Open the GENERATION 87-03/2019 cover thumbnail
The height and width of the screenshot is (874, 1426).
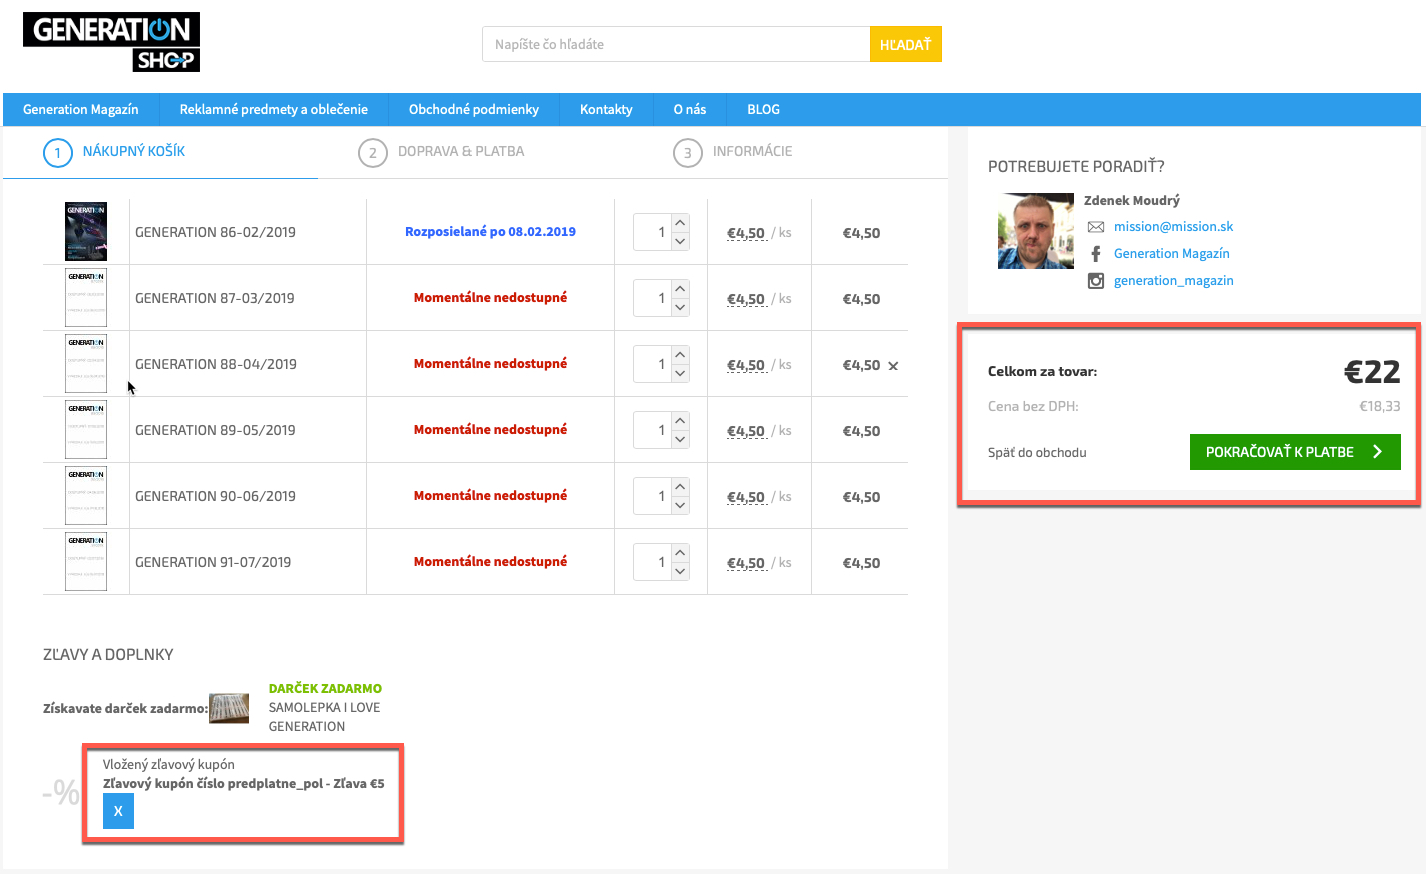(86, 298)
